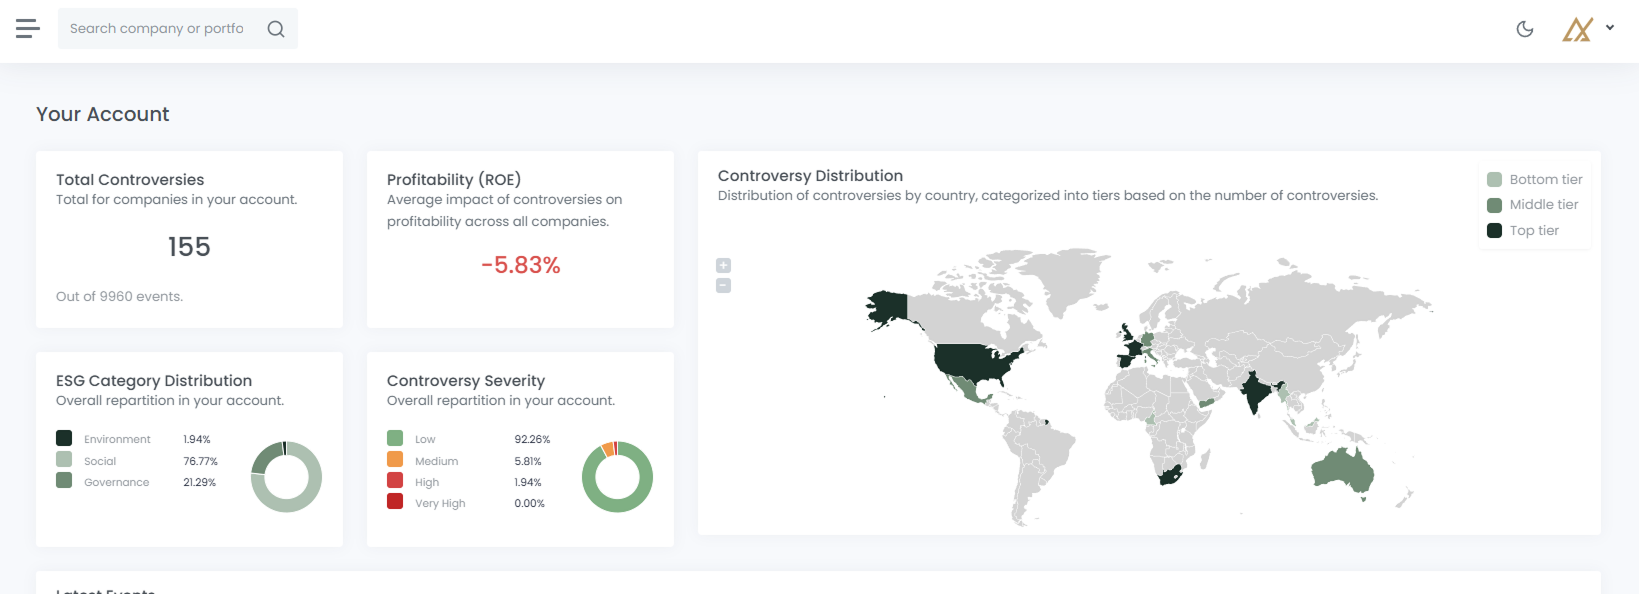
Task: Click the company logo avatar
Action: pos(1578,29)
